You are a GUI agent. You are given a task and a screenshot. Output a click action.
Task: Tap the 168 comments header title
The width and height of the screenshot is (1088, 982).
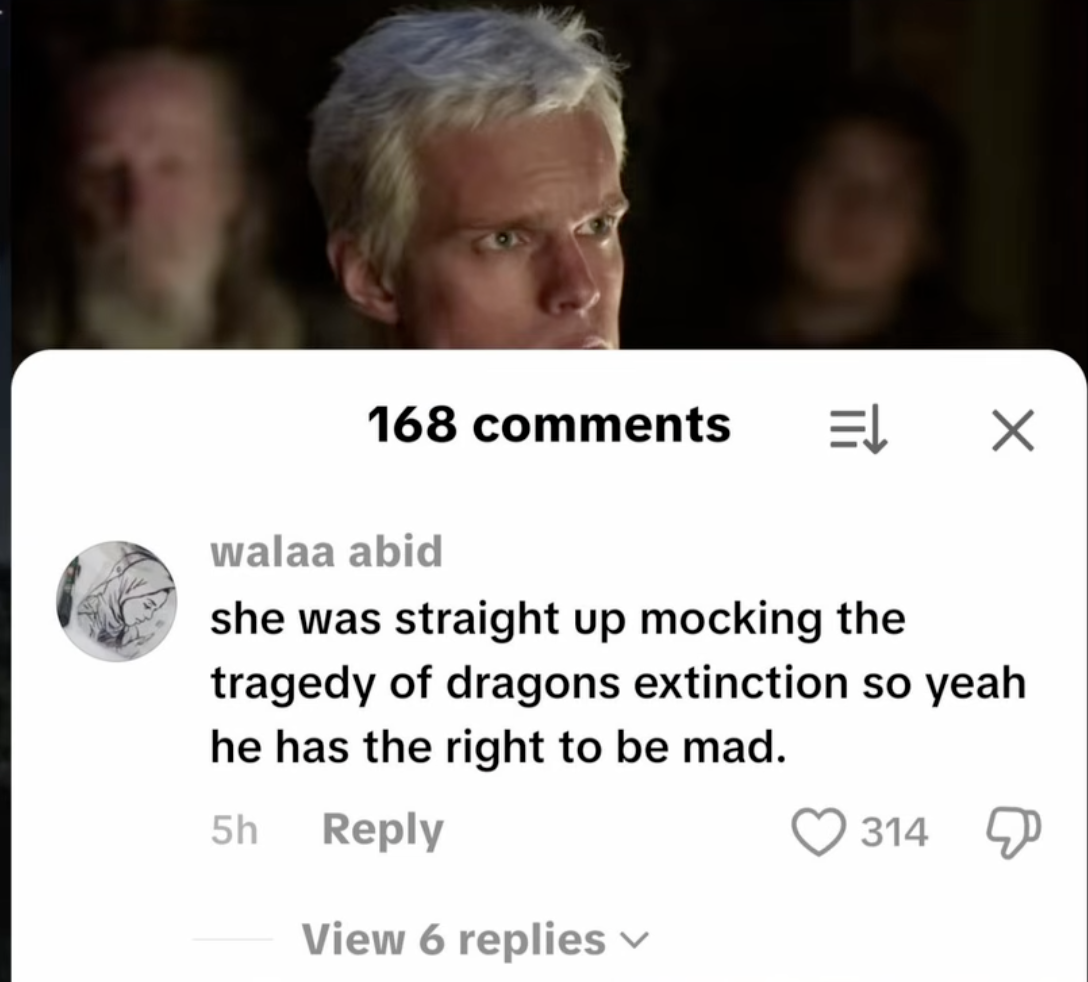pyautogui.click(x=548, y=425)
